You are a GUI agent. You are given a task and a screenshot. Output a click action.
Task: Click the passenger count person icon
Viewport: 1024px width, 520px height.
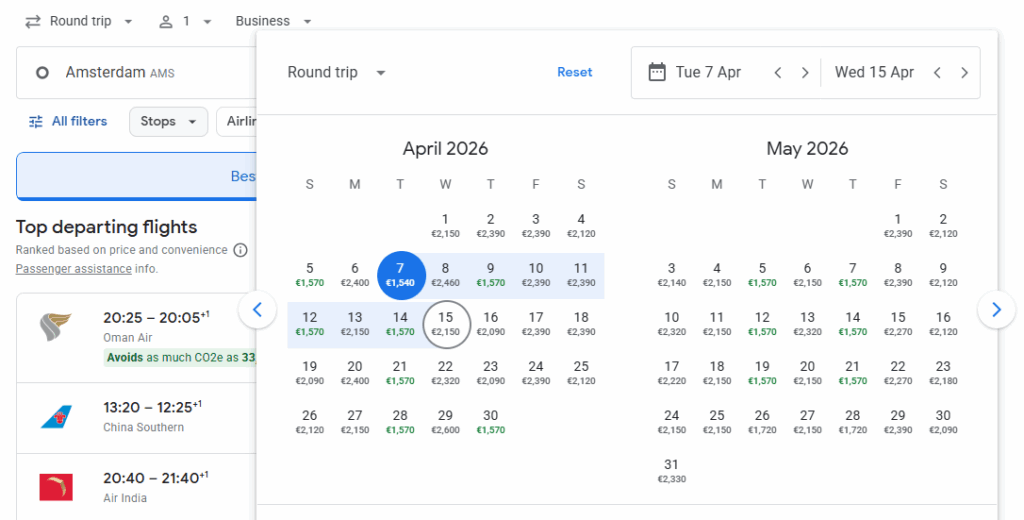(x=166, y=22)
